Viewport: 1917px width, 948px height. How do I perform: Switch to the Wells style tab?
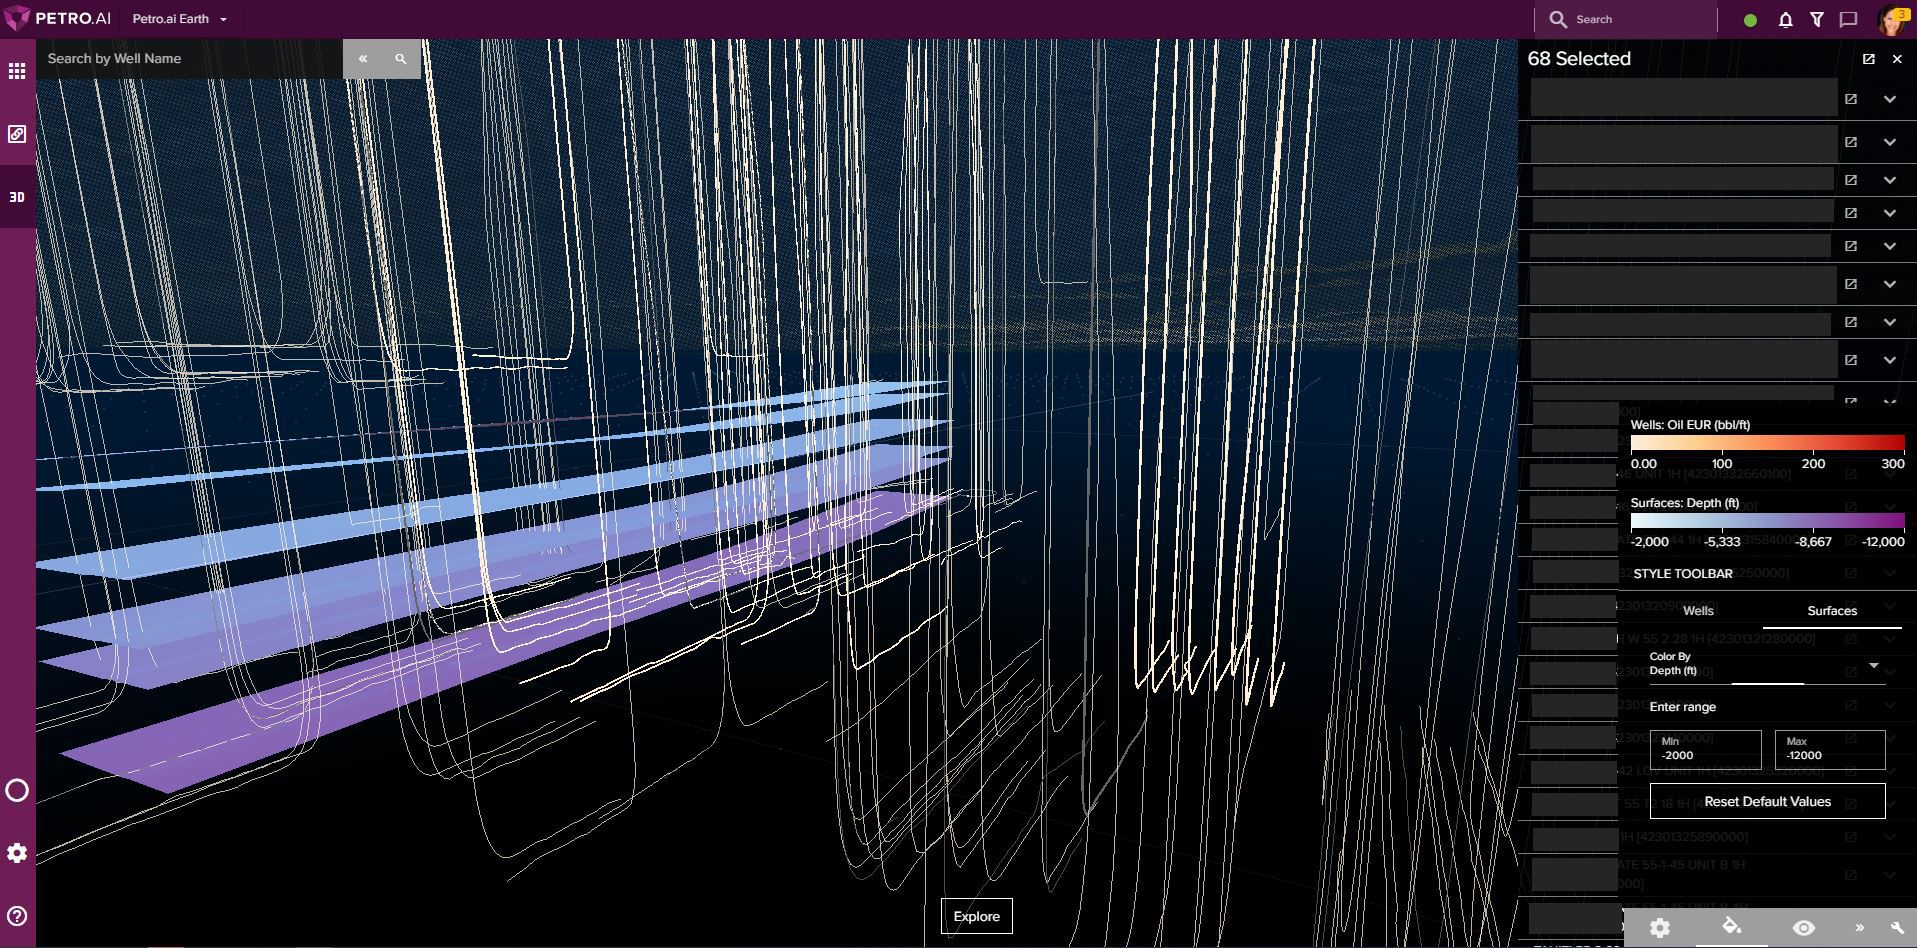coord(1698,611)
